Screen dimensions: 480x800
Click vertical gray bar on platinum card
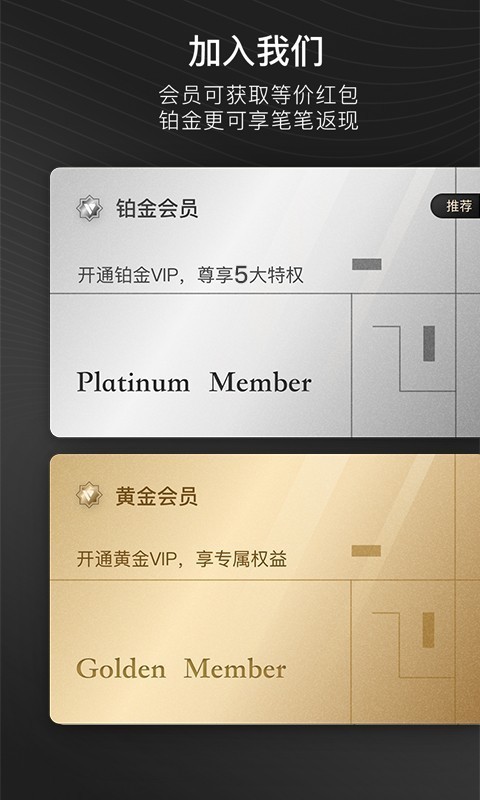[429, 343]
